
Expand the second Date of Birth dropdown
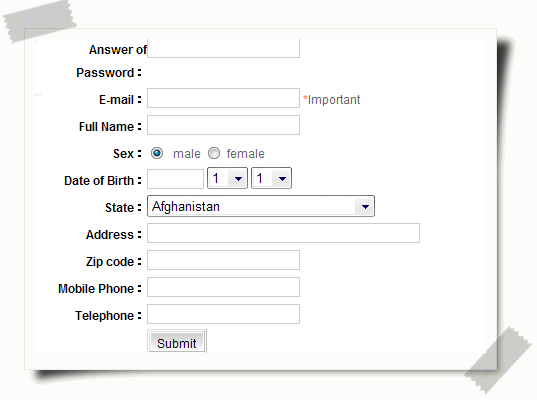coord(272,178)
